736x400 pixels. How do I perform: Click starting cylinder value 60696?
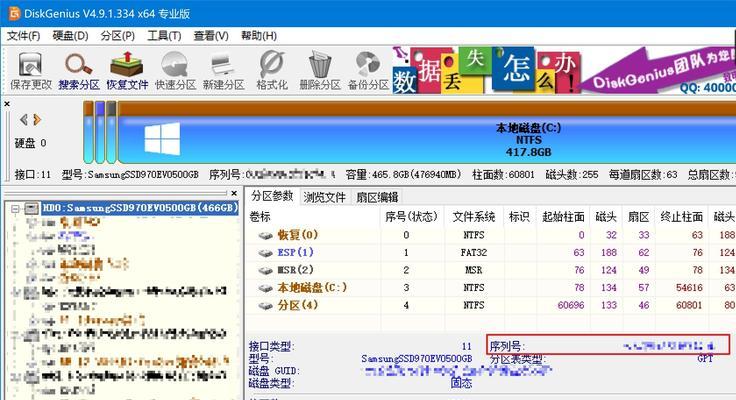click(x=571, y=306)
